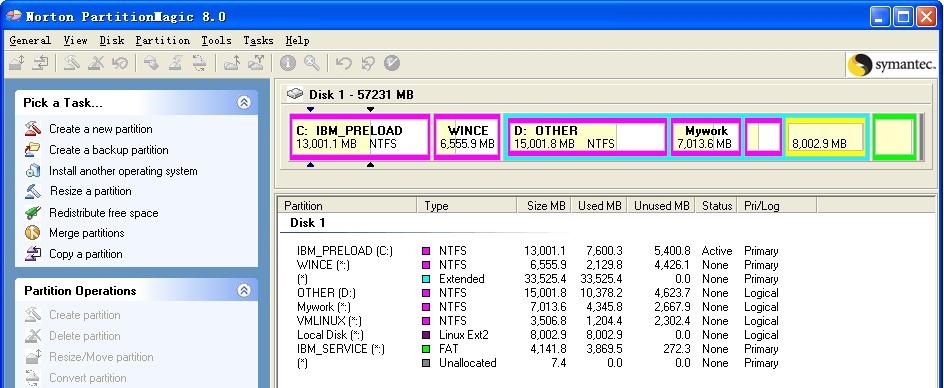Image resolution: width=944 pixels, height=388 pixels.
Task: Start the Resize a partition task
Action: pos(90,191)
